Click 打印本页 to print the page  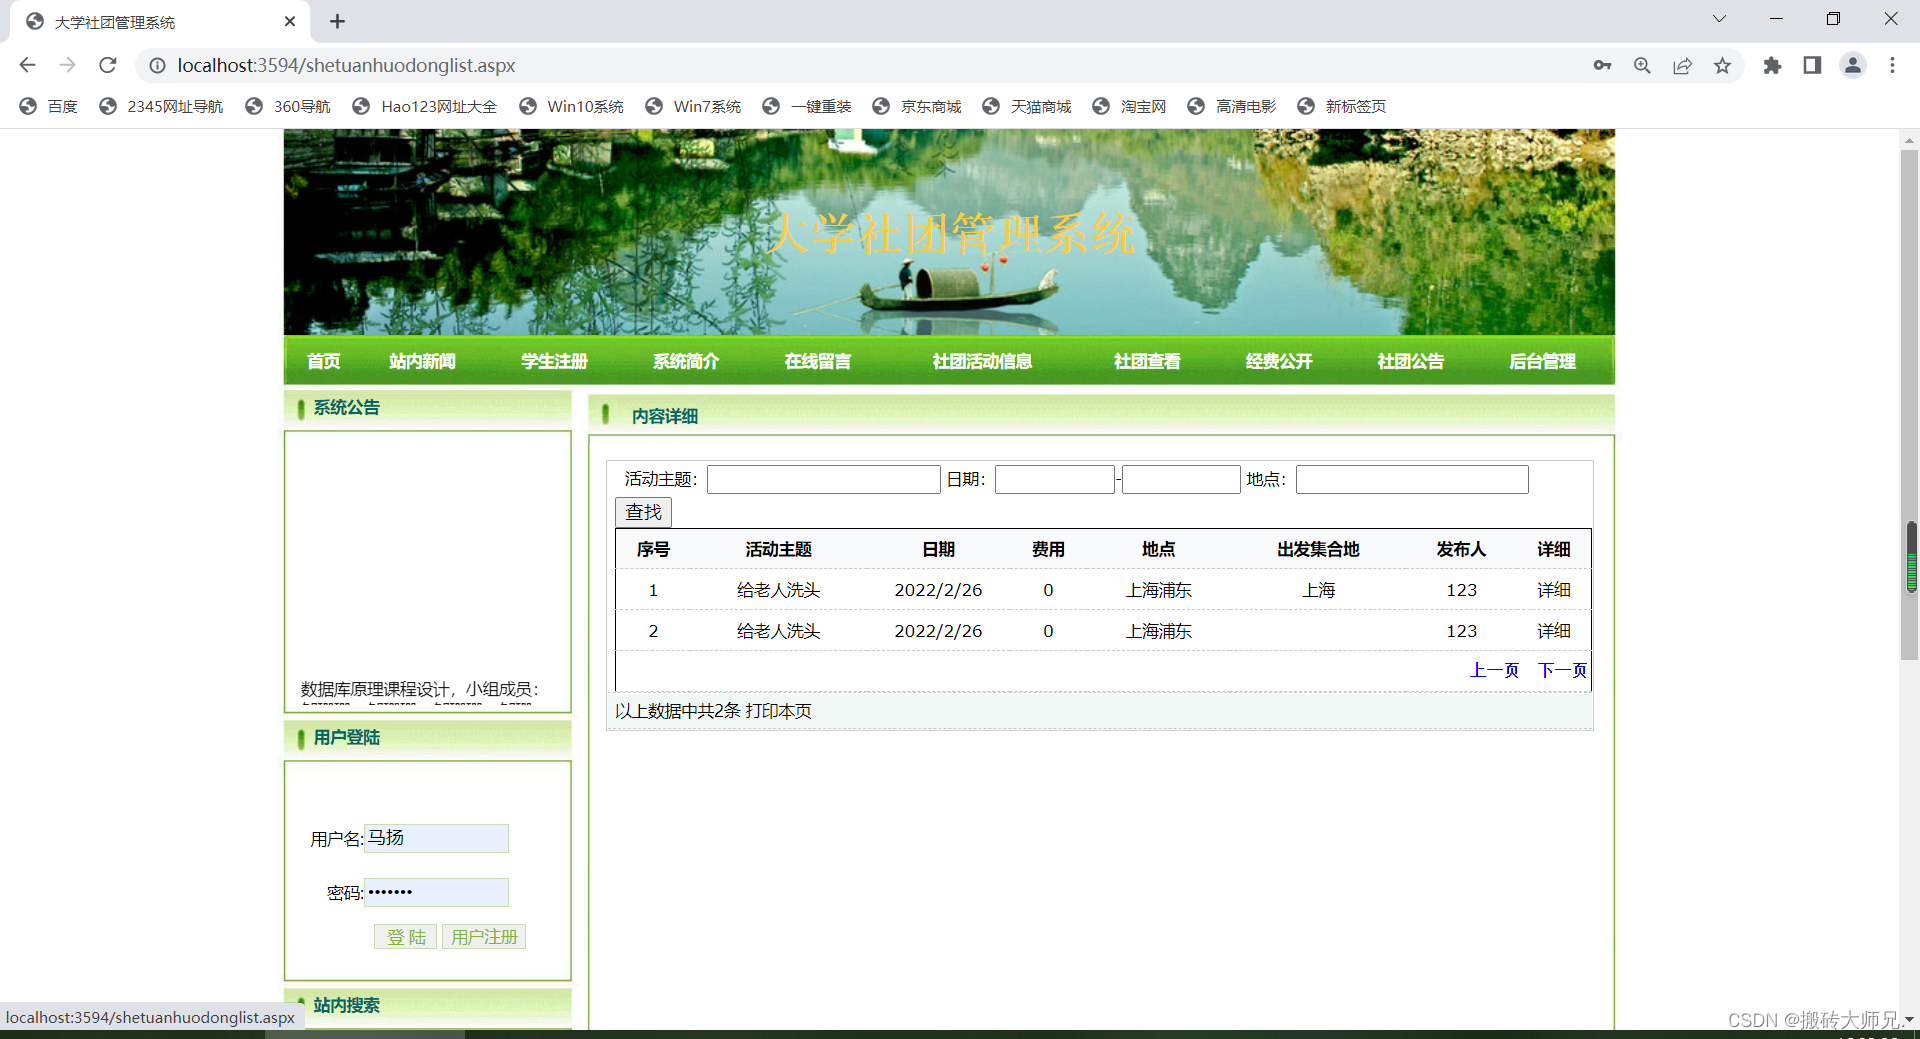tap(778, 711)
